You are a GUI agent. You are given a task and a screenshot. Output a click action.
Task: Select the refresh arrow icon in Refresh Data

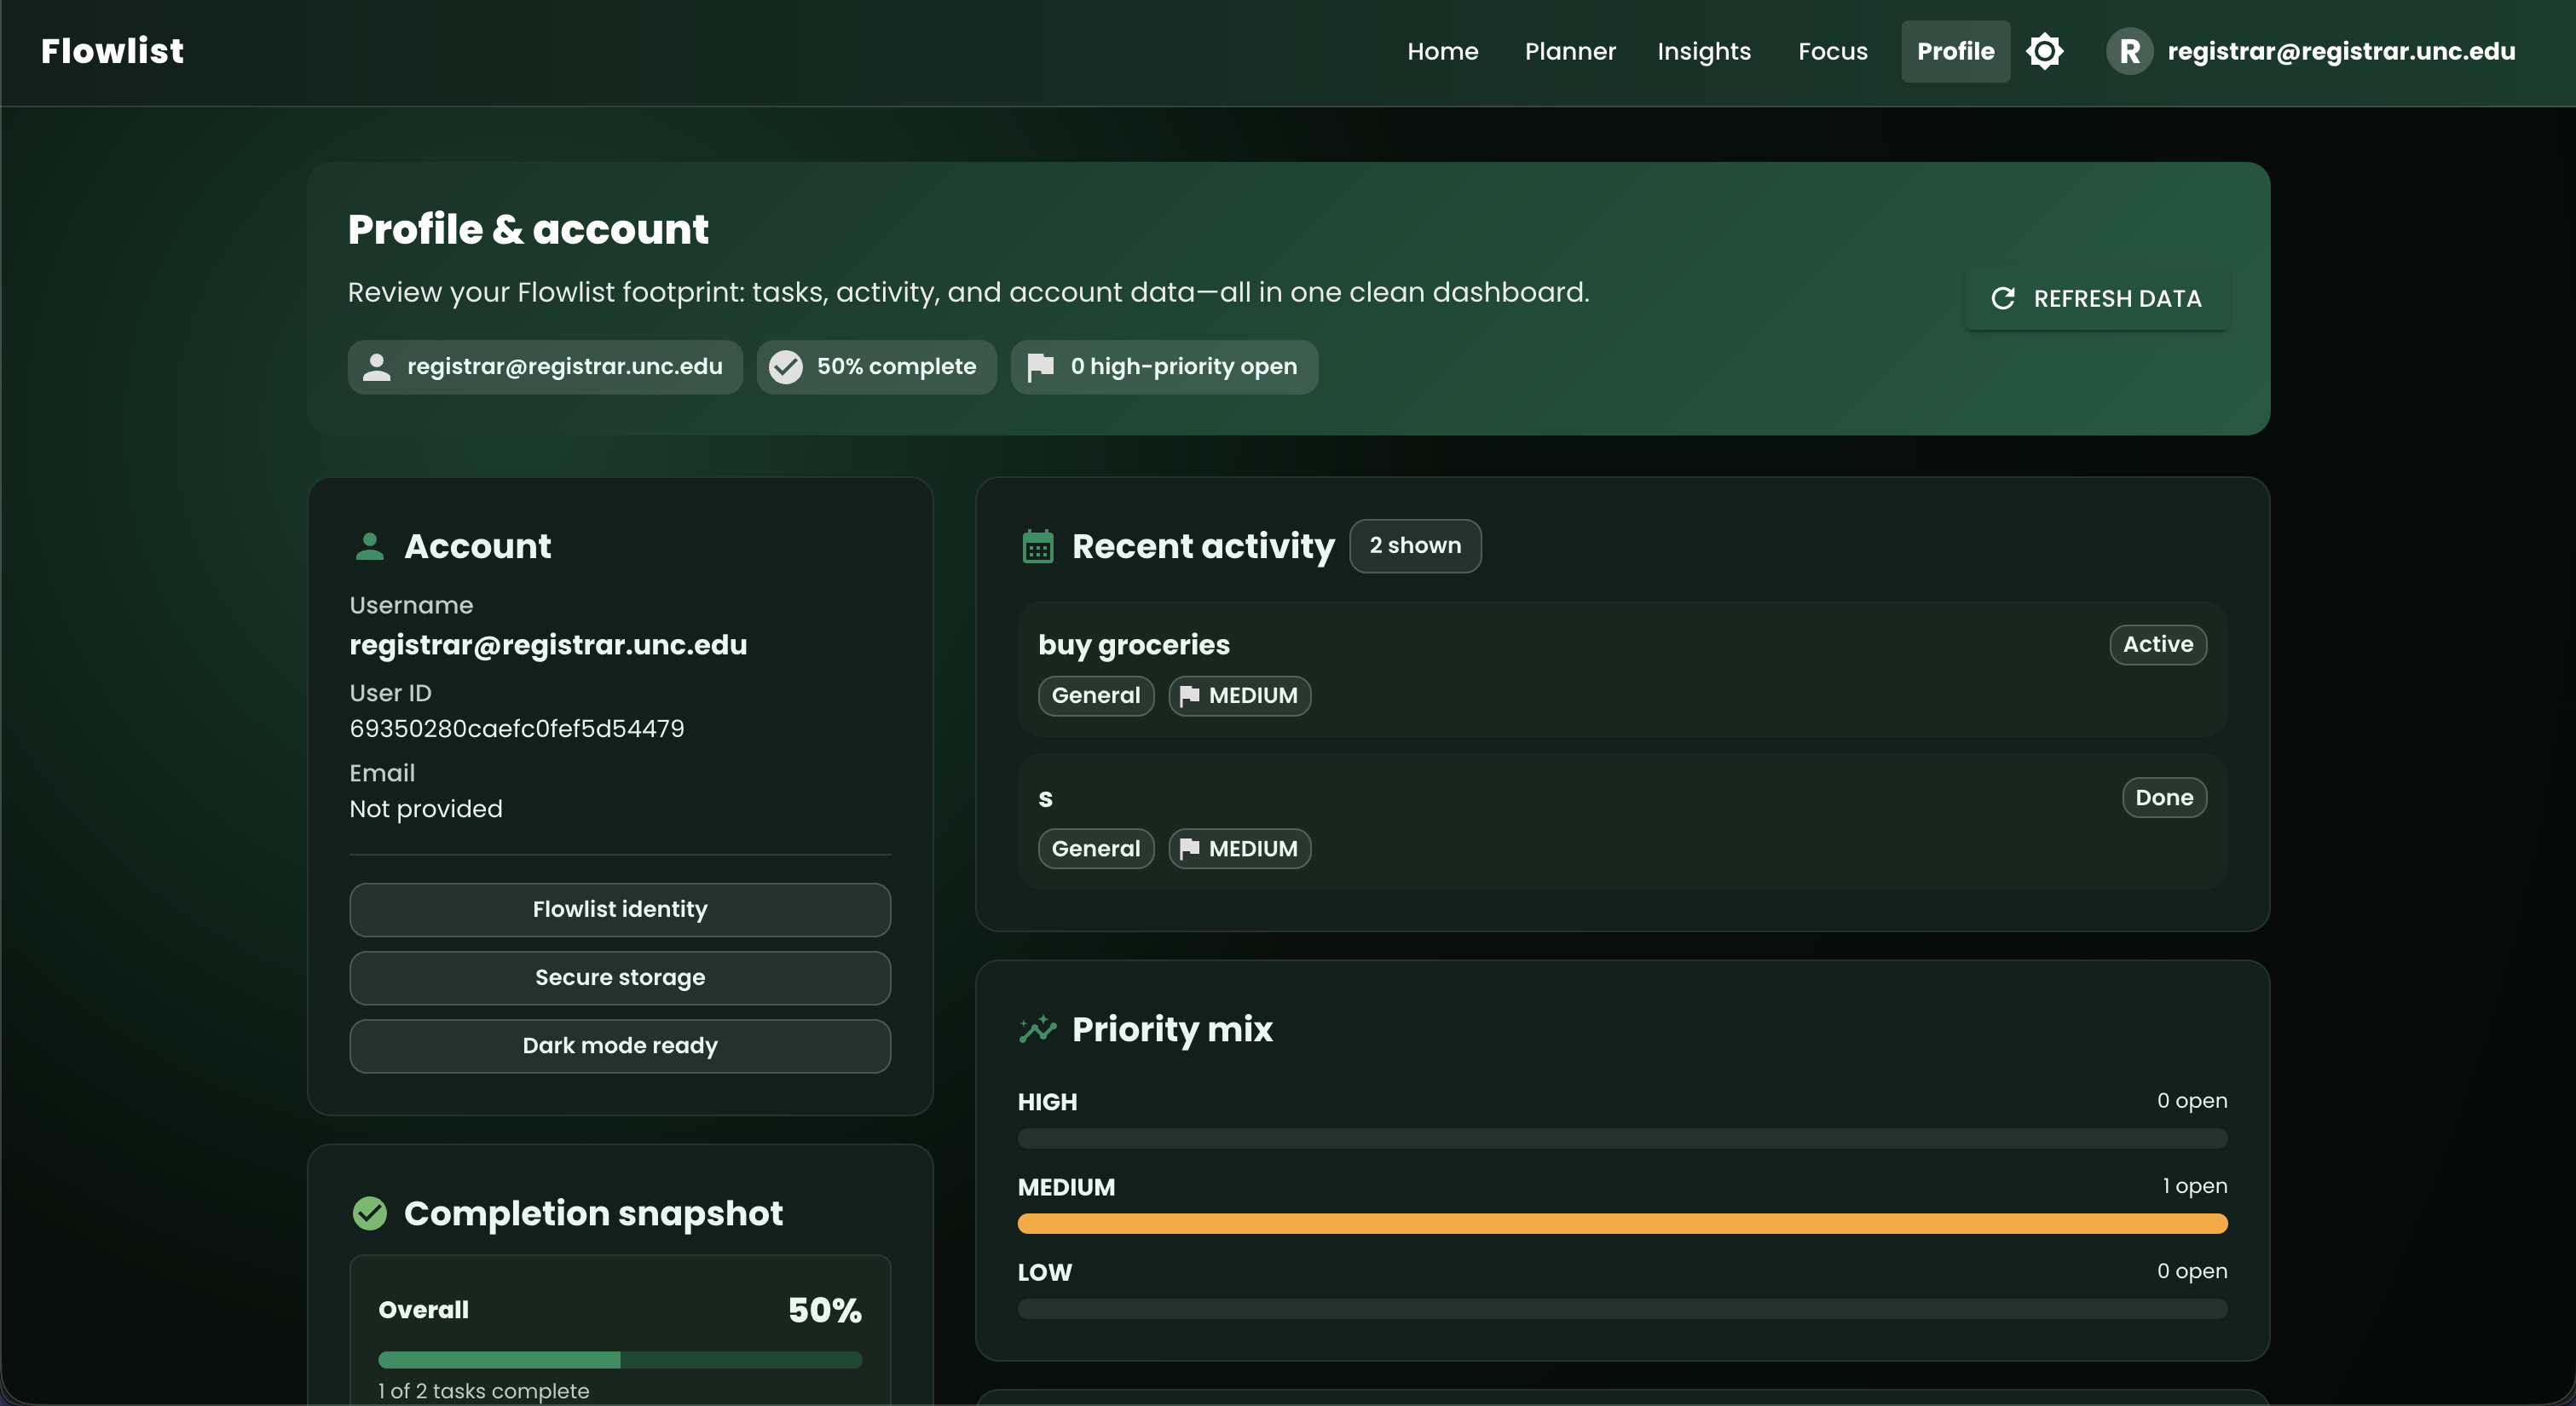point(2002,298)
